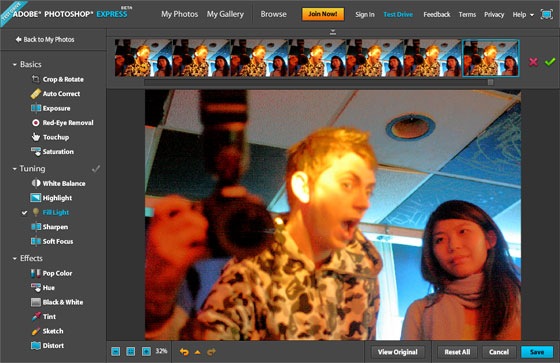The width and height of the screenshot is (560, 363).
Task: Toggle the checkmark beside Fill Light
Action: (24, 213)
